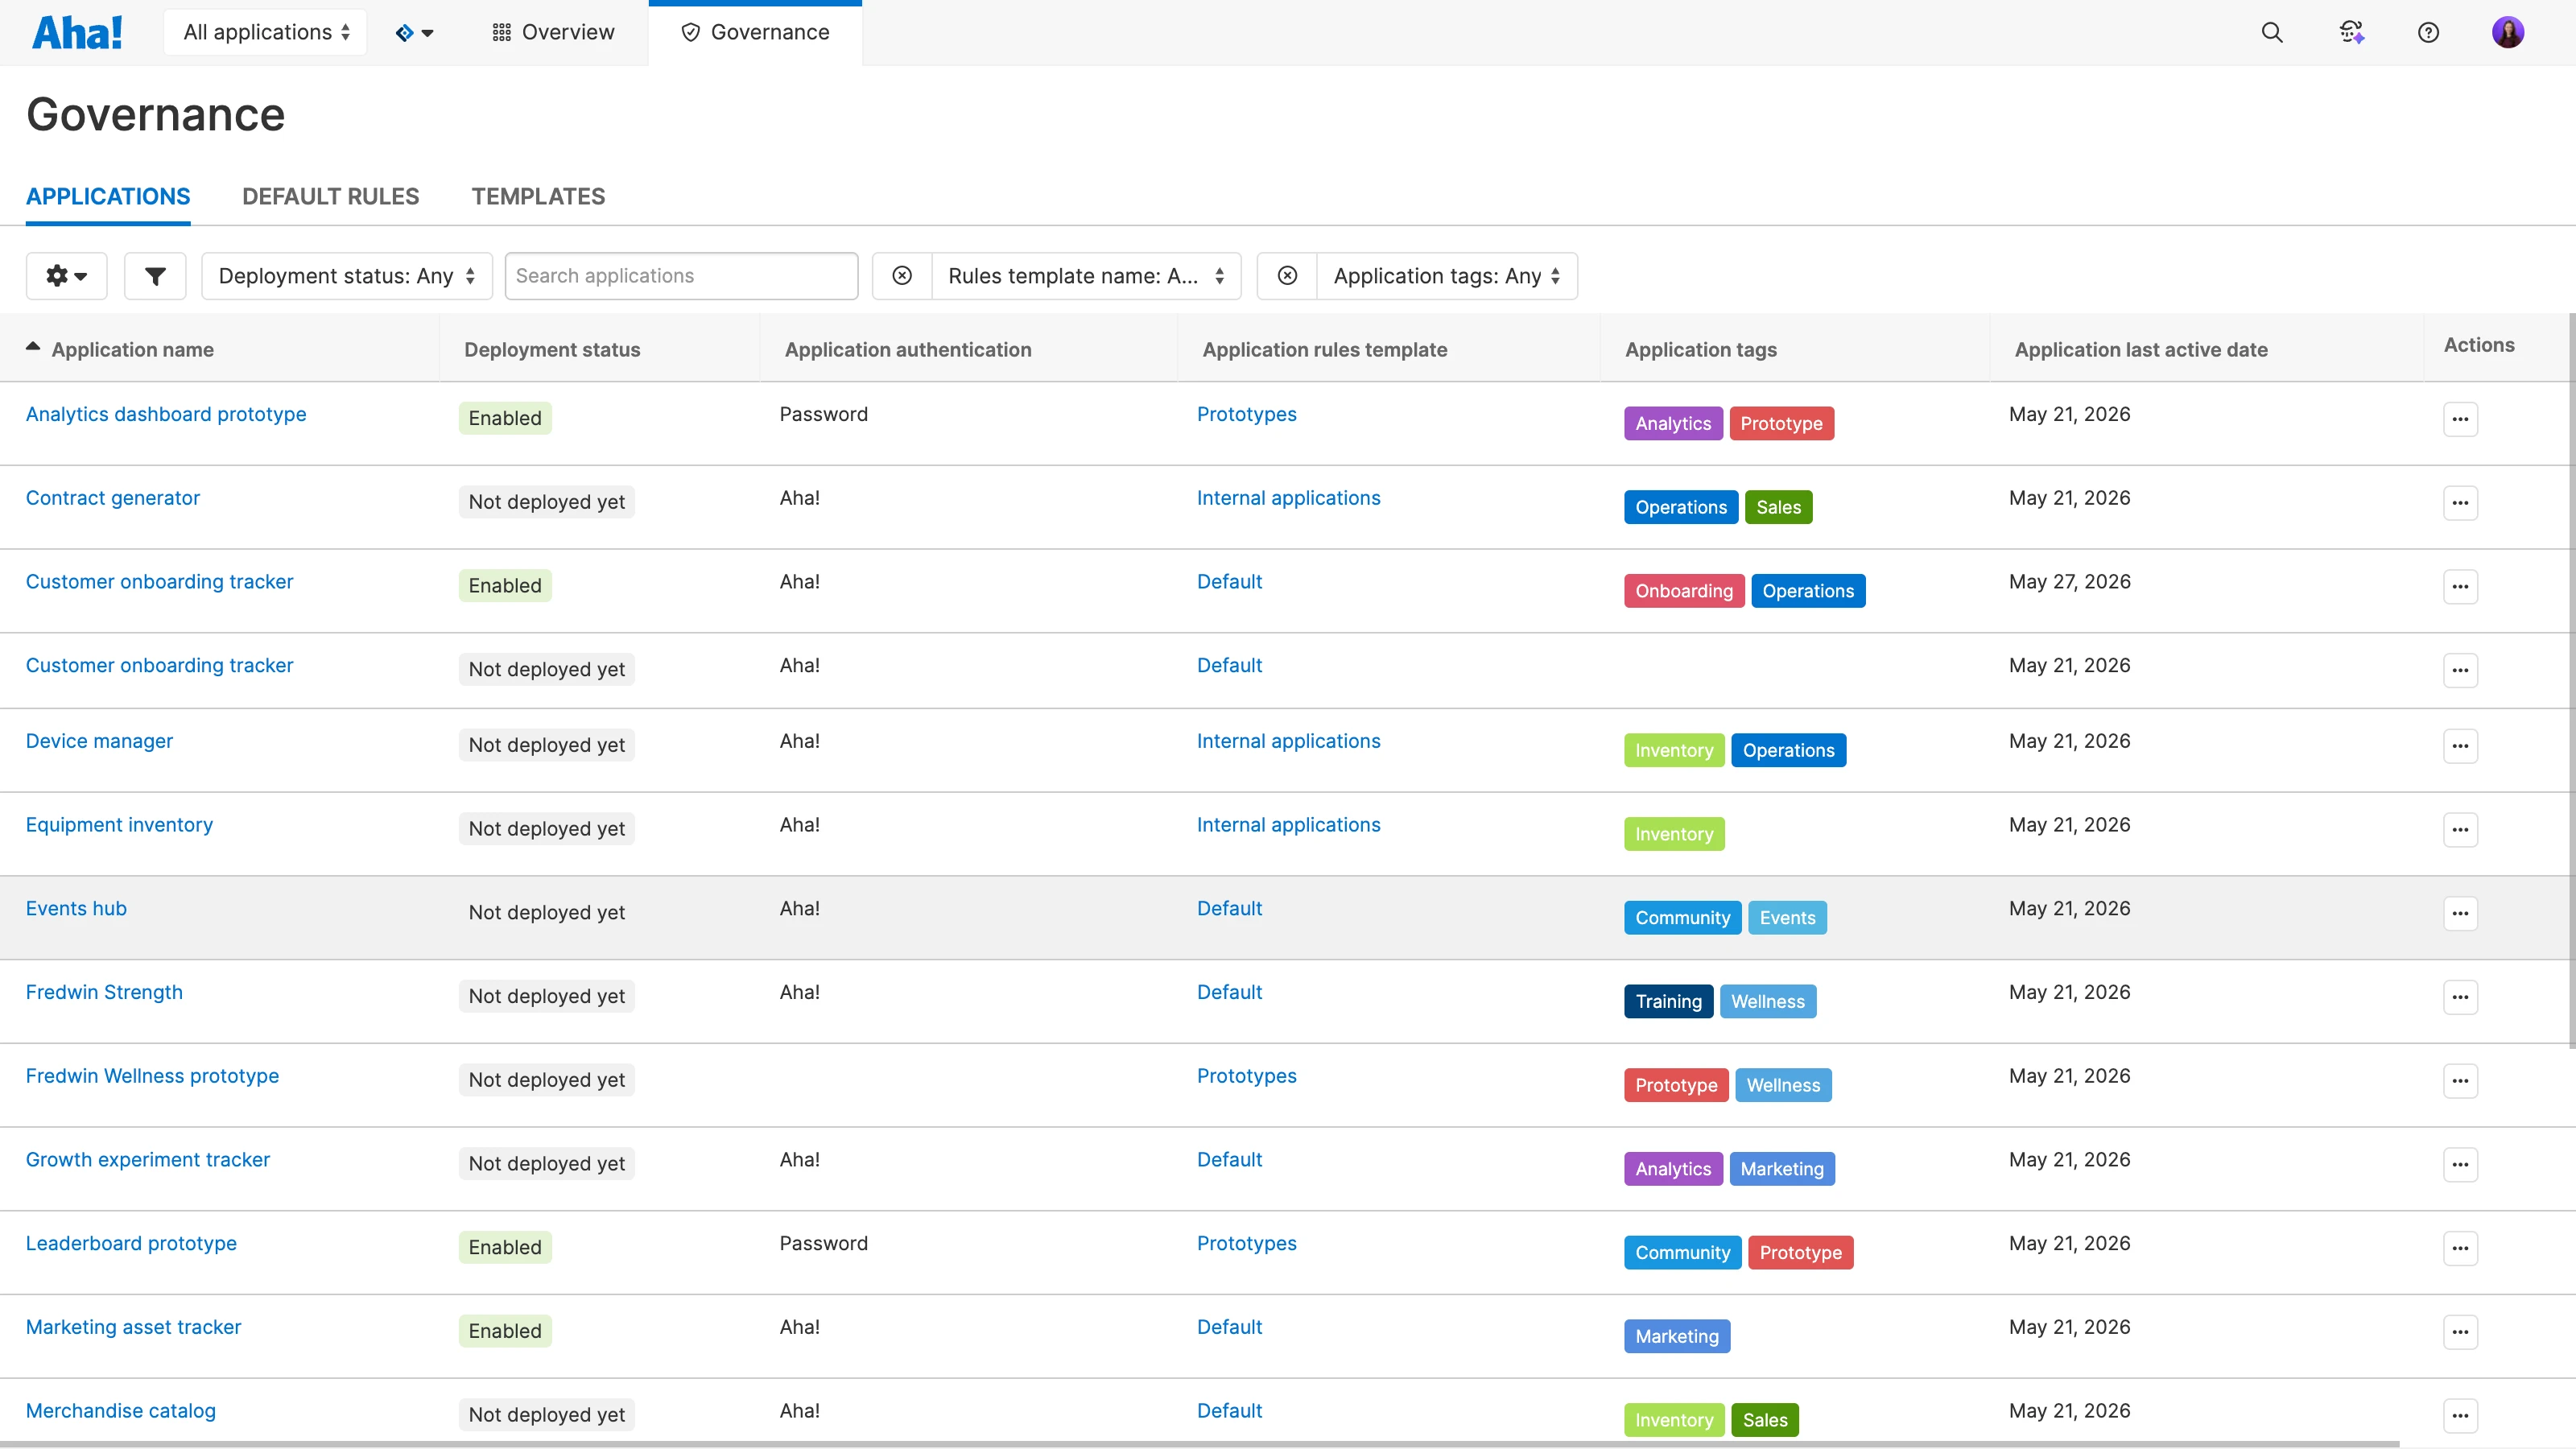Remove the Rules template name filter
2576x1449 pixels.
tap(902, 276)
